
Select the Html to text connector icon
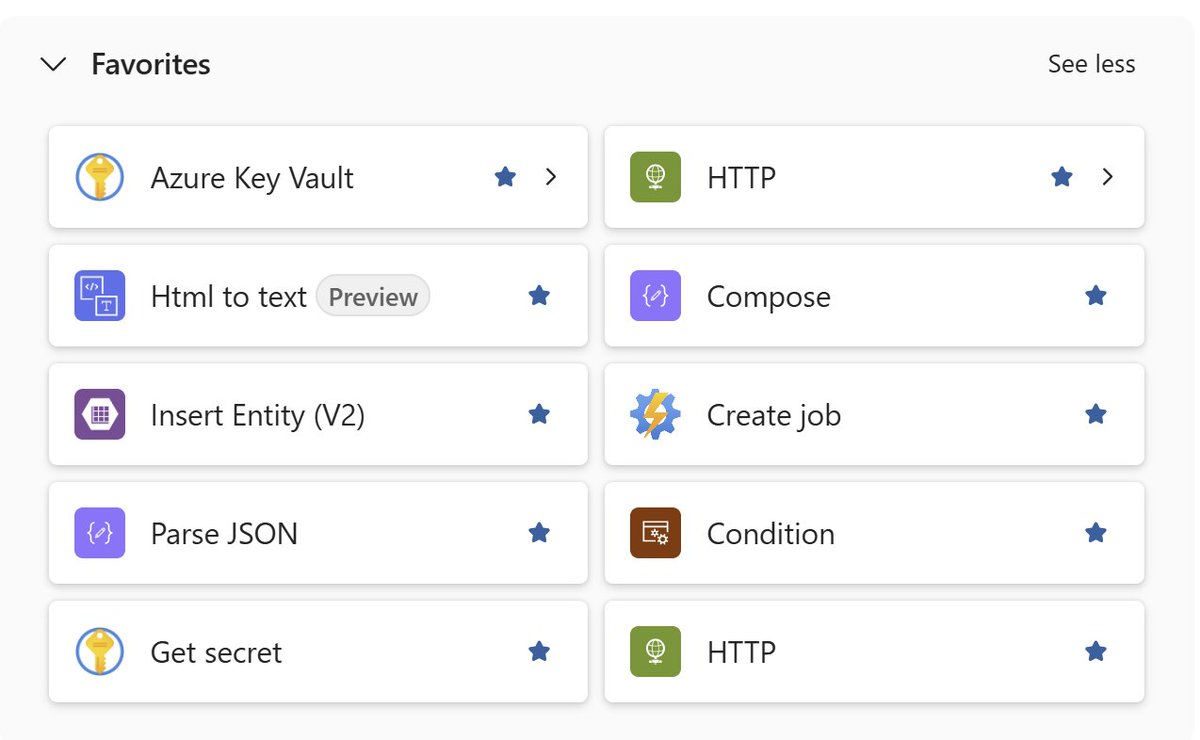click(x=100, y=296)
